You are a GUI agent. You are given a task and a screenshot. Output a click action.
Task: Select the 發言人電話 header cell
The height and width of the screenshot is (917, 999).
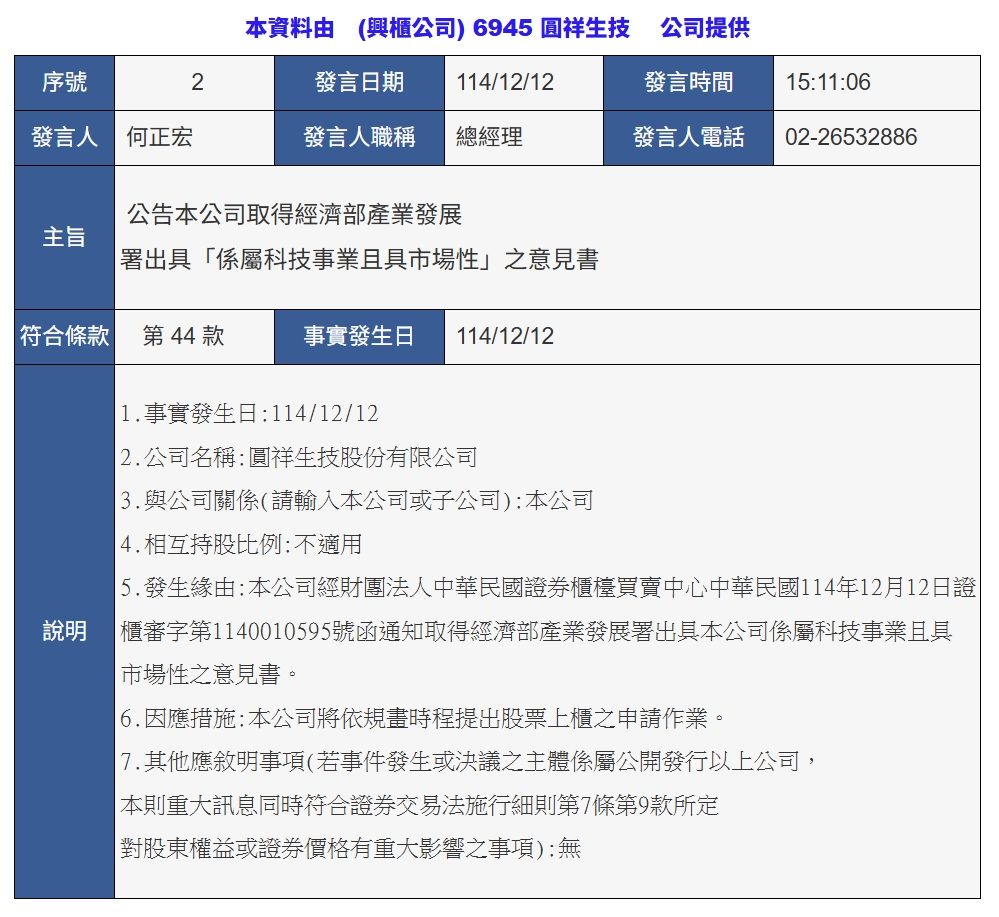coord(689,138)
